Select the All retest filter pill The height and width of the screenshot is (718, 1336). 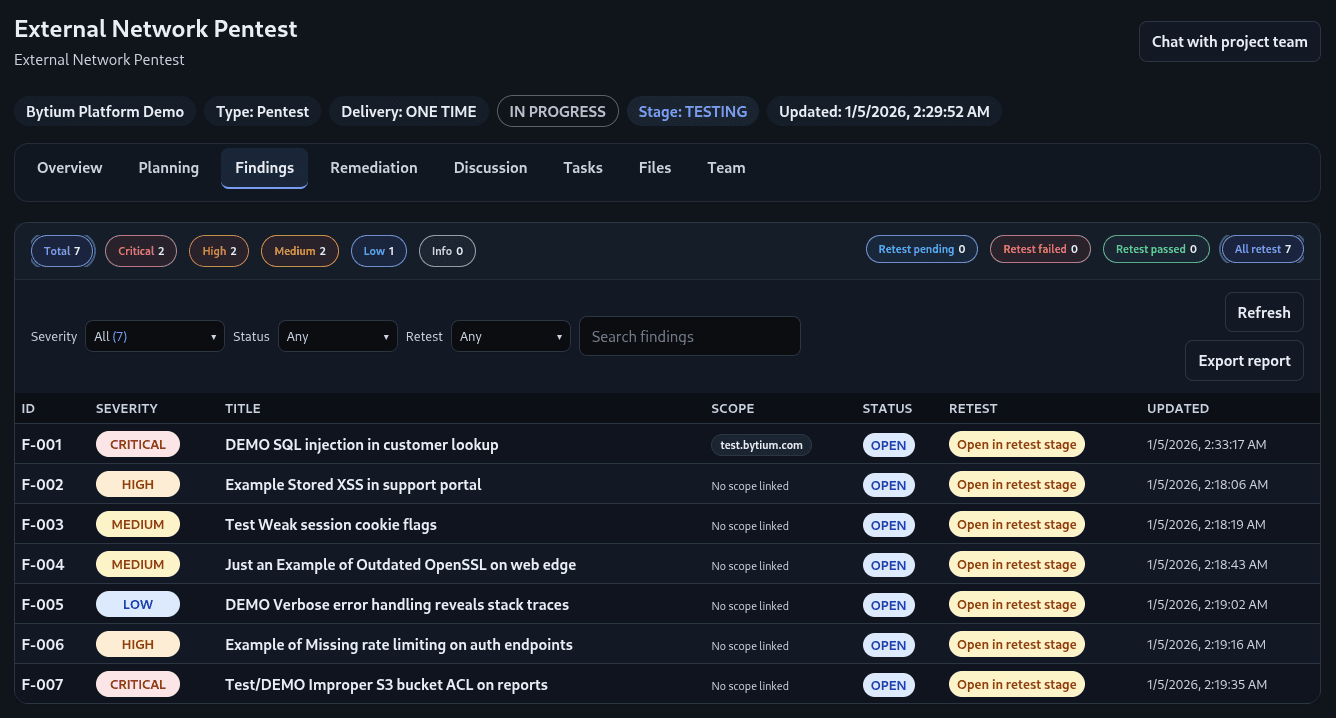click(1262, 248)
